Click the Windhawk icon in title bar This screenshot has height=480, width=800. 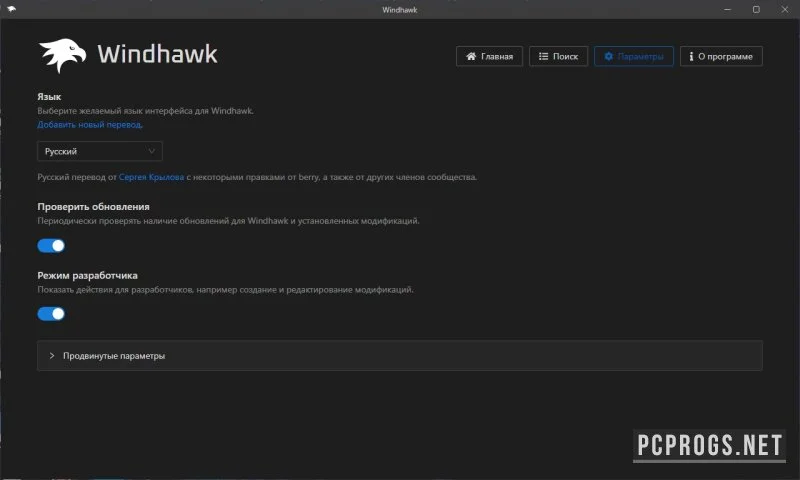(11, 9)
